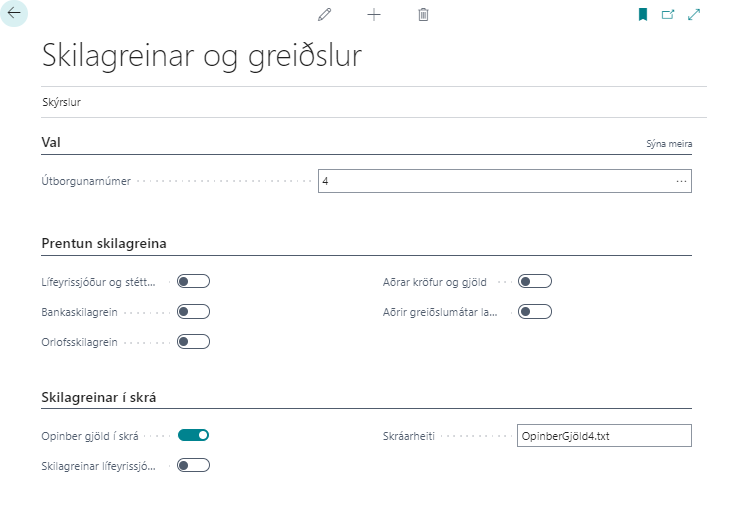This screenshot has width=731, height=509.
Task: Open lookup ellipsis in Útborgunarnúmer field
Action: click(681, 181)
